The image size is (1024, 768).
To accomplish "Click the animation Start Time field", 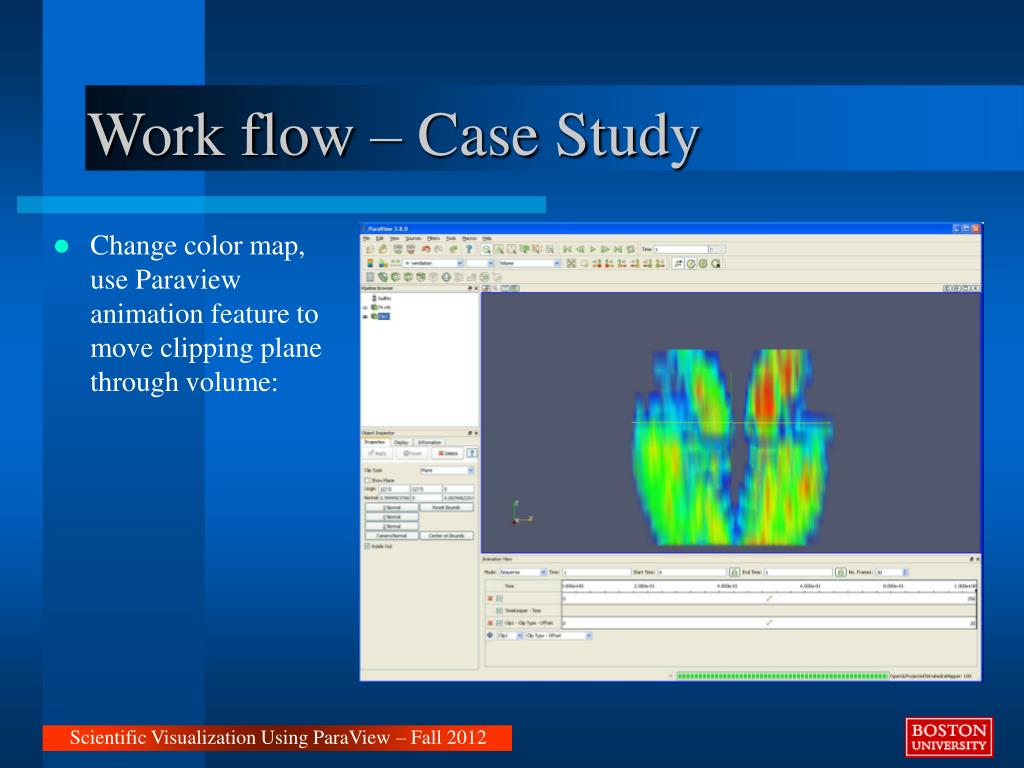I will coord(692,572).
